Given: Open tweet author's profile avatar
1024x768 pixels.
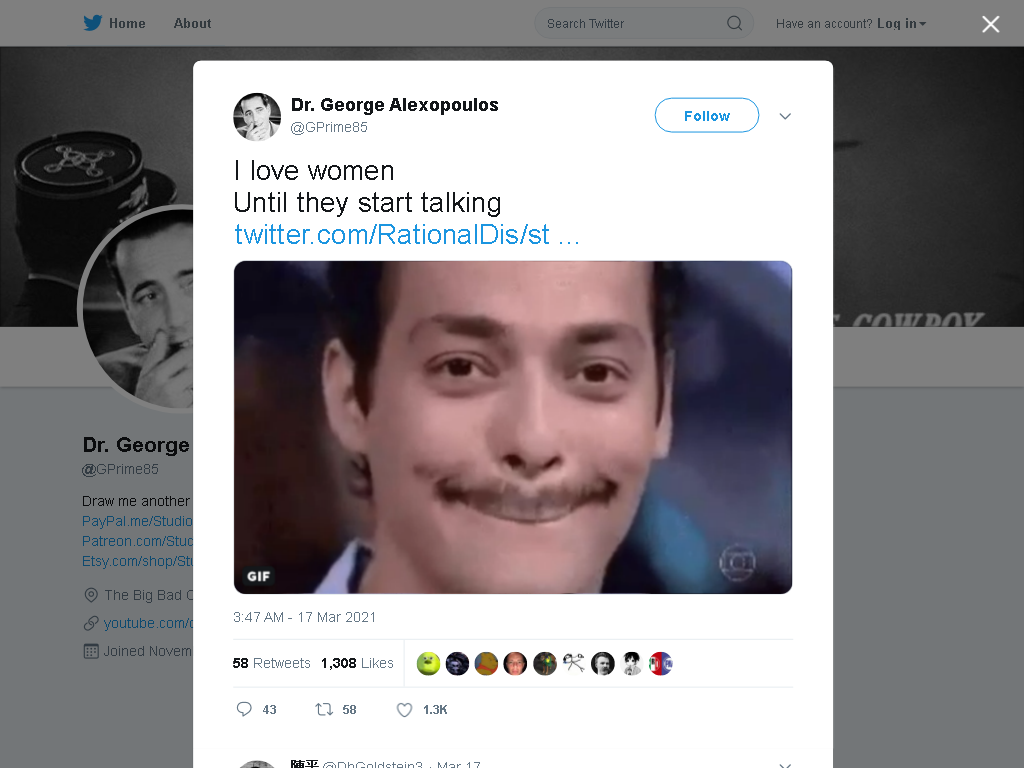Looking at the screenshot, I should [x=257, y=117].
